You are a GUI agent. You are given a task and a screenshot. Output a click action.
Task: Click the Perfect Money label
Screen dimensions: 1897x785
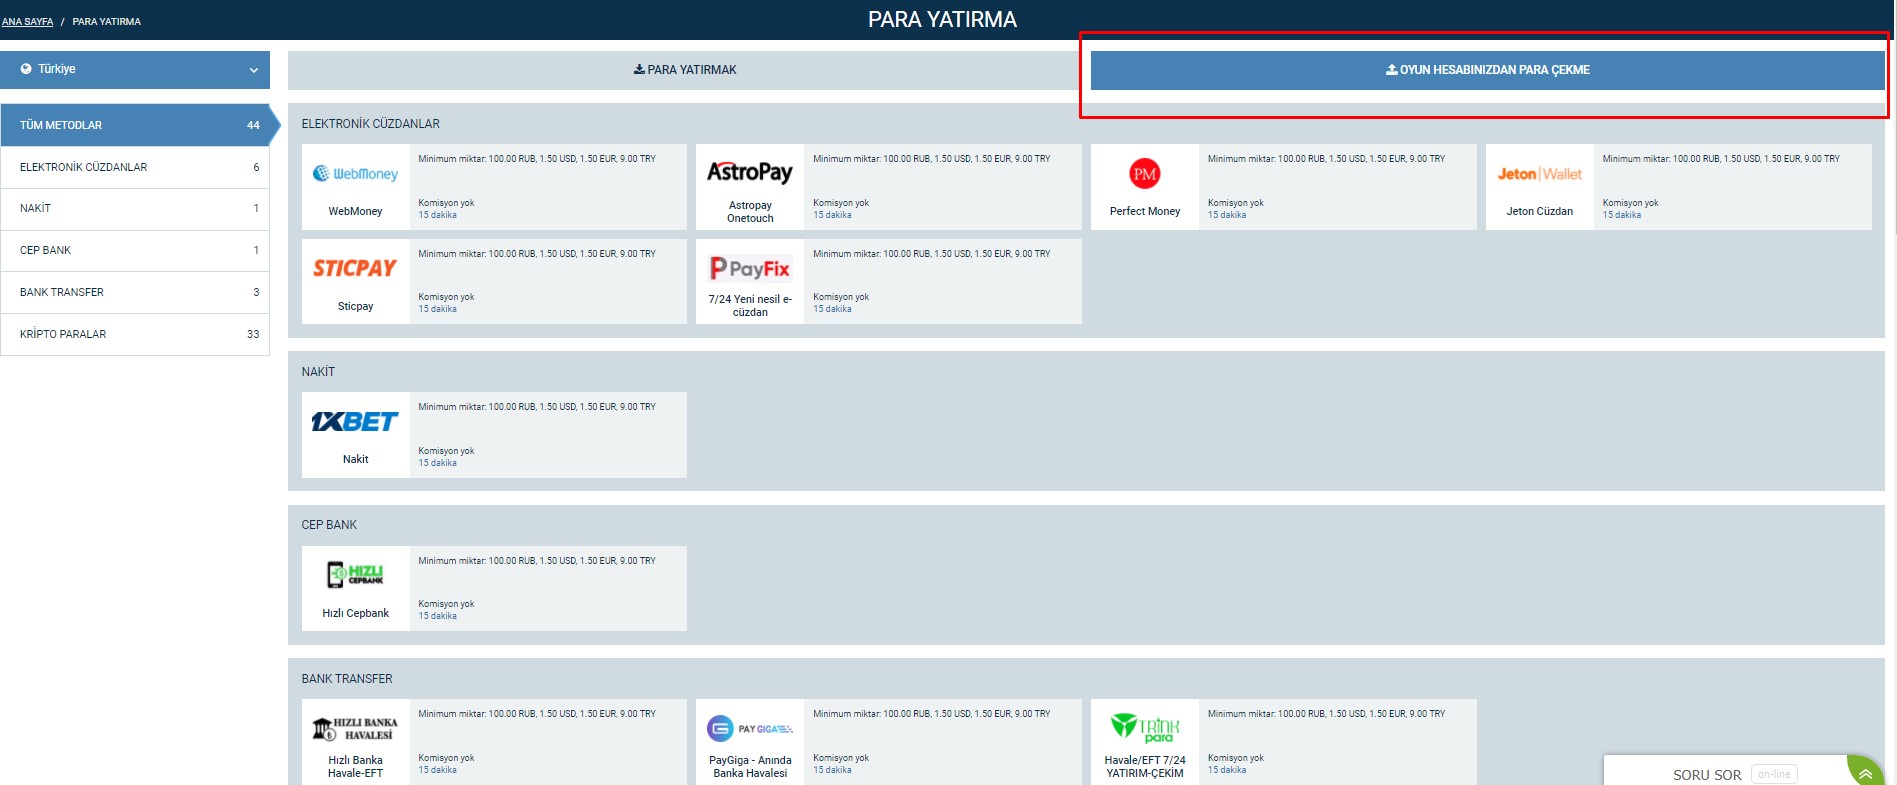coord(1144,211)
